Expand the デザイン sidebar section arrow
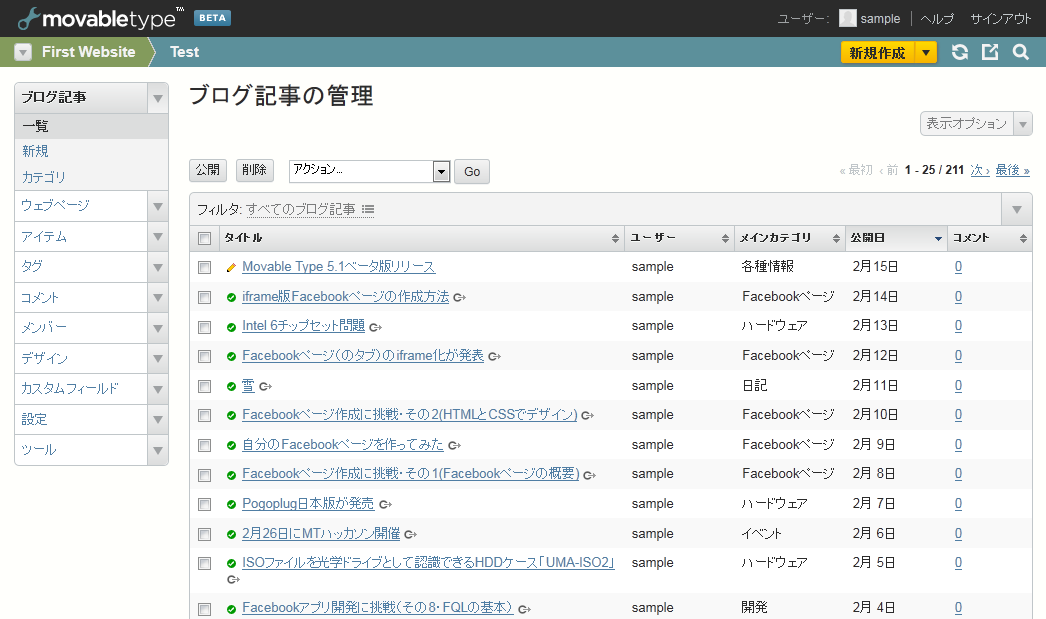 [157, 358]
